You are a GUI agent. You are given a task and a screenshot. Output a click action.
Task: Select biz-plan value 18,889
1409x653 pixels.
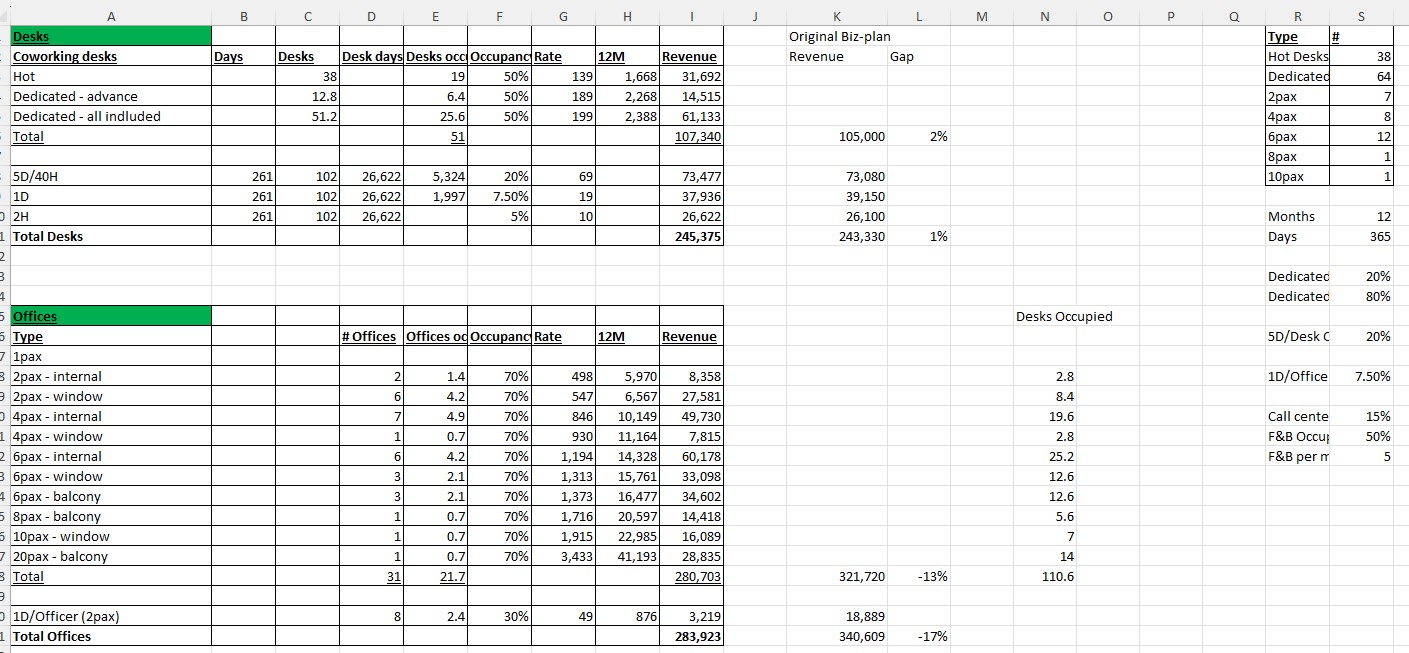click(x=837, y=616)
